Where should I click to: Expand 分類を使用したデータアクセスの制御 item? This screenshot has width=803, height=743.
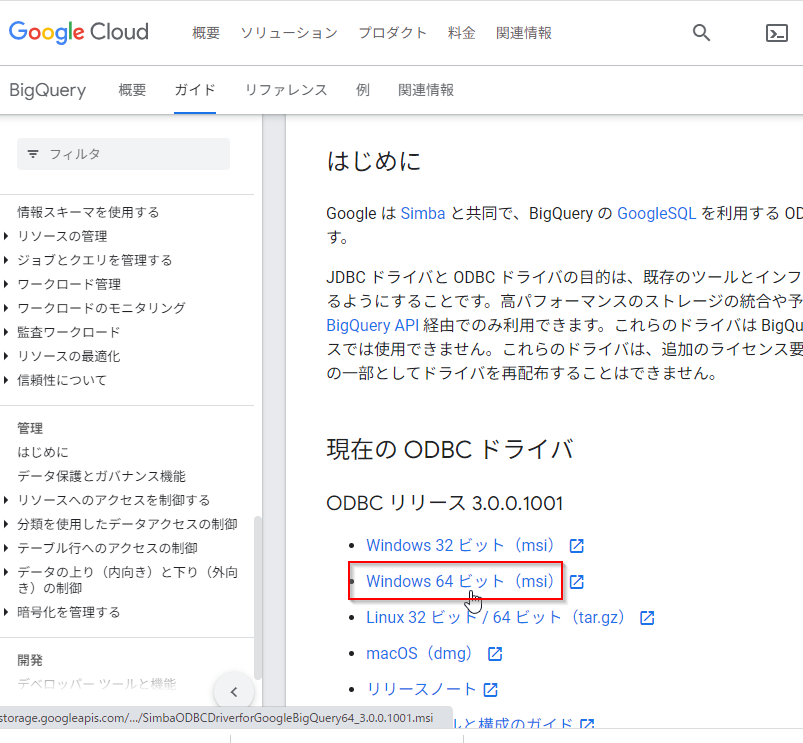tap(6, 524)
